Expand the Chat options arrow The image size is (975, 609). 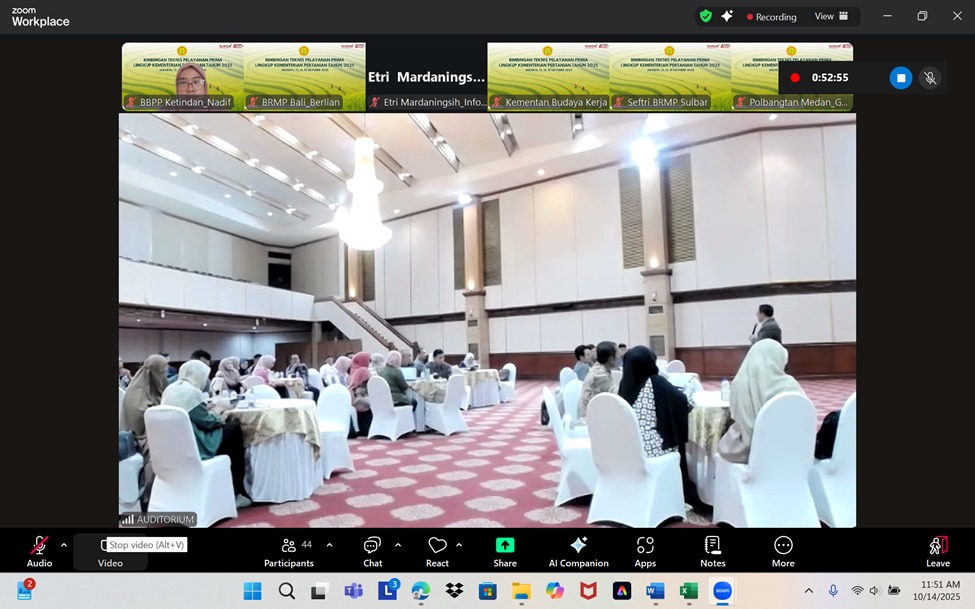click(398, 545)
